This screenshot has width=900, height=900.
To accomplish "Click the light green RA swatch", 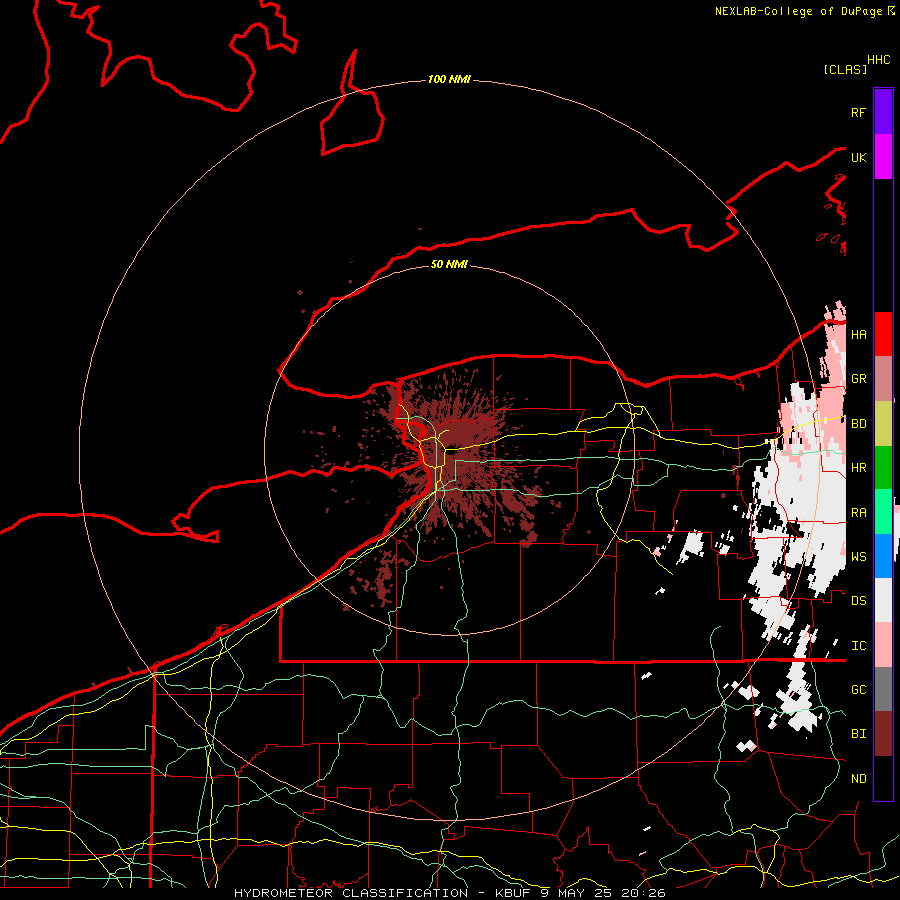I will pos(883,512).
